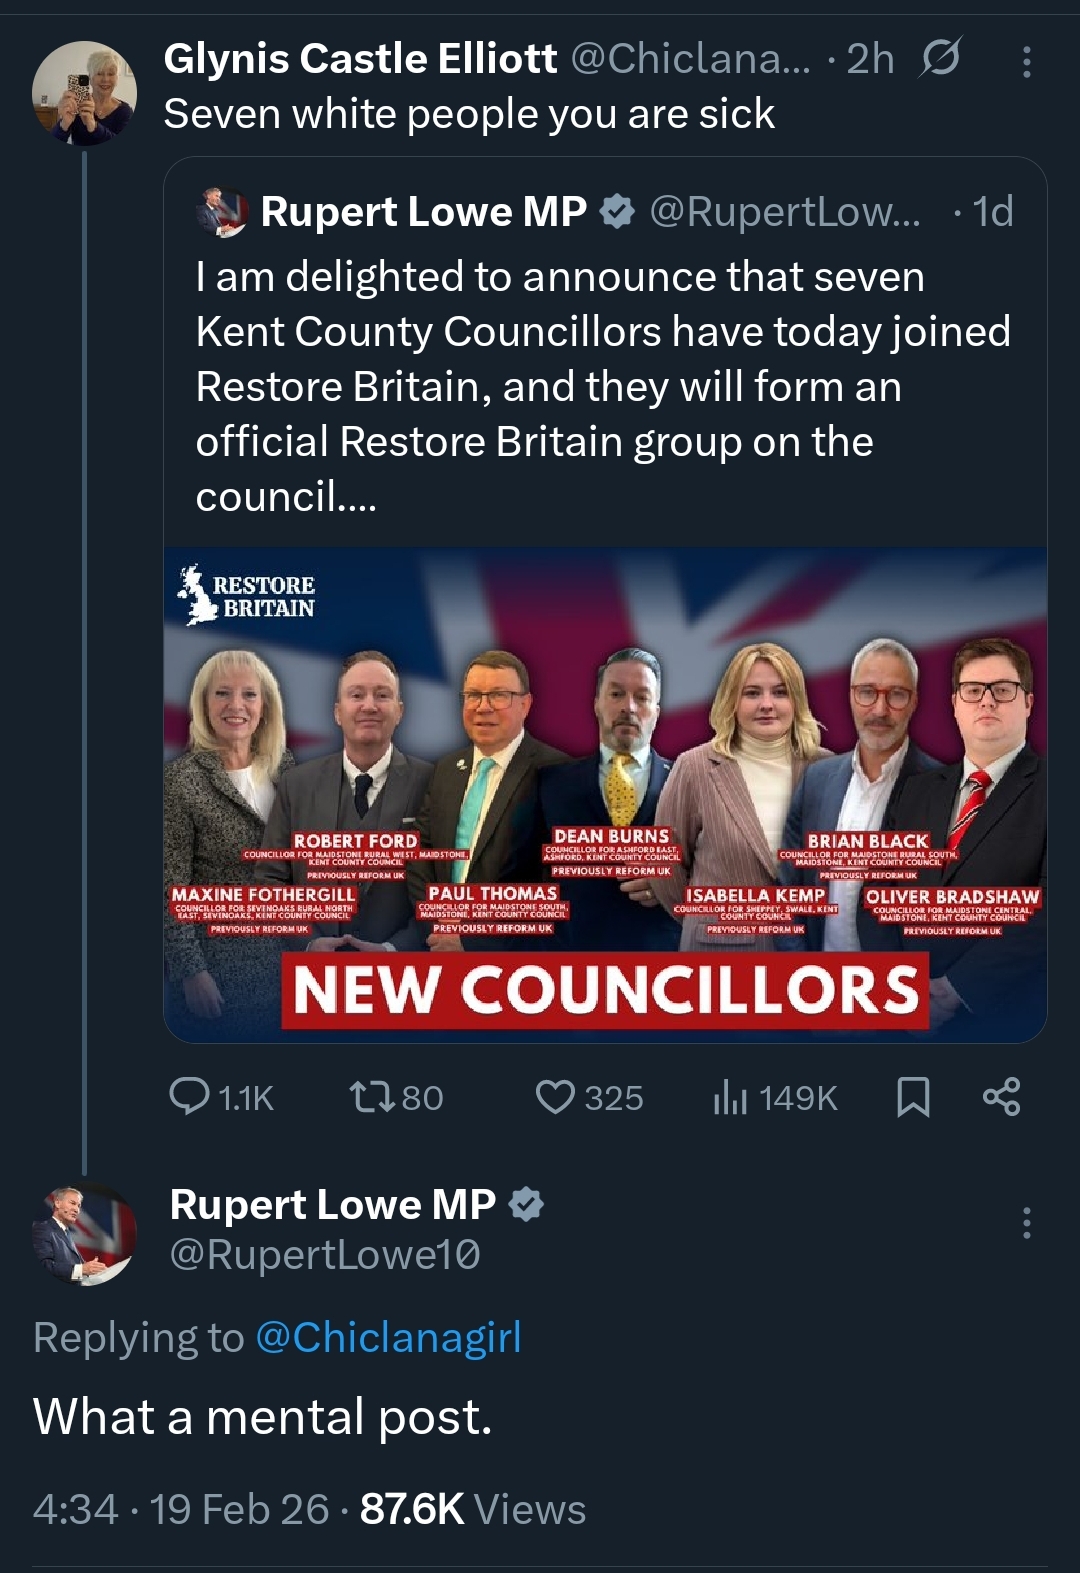Open the New Councillors image
The image size is (1080, 1573).
pos(605,794)
